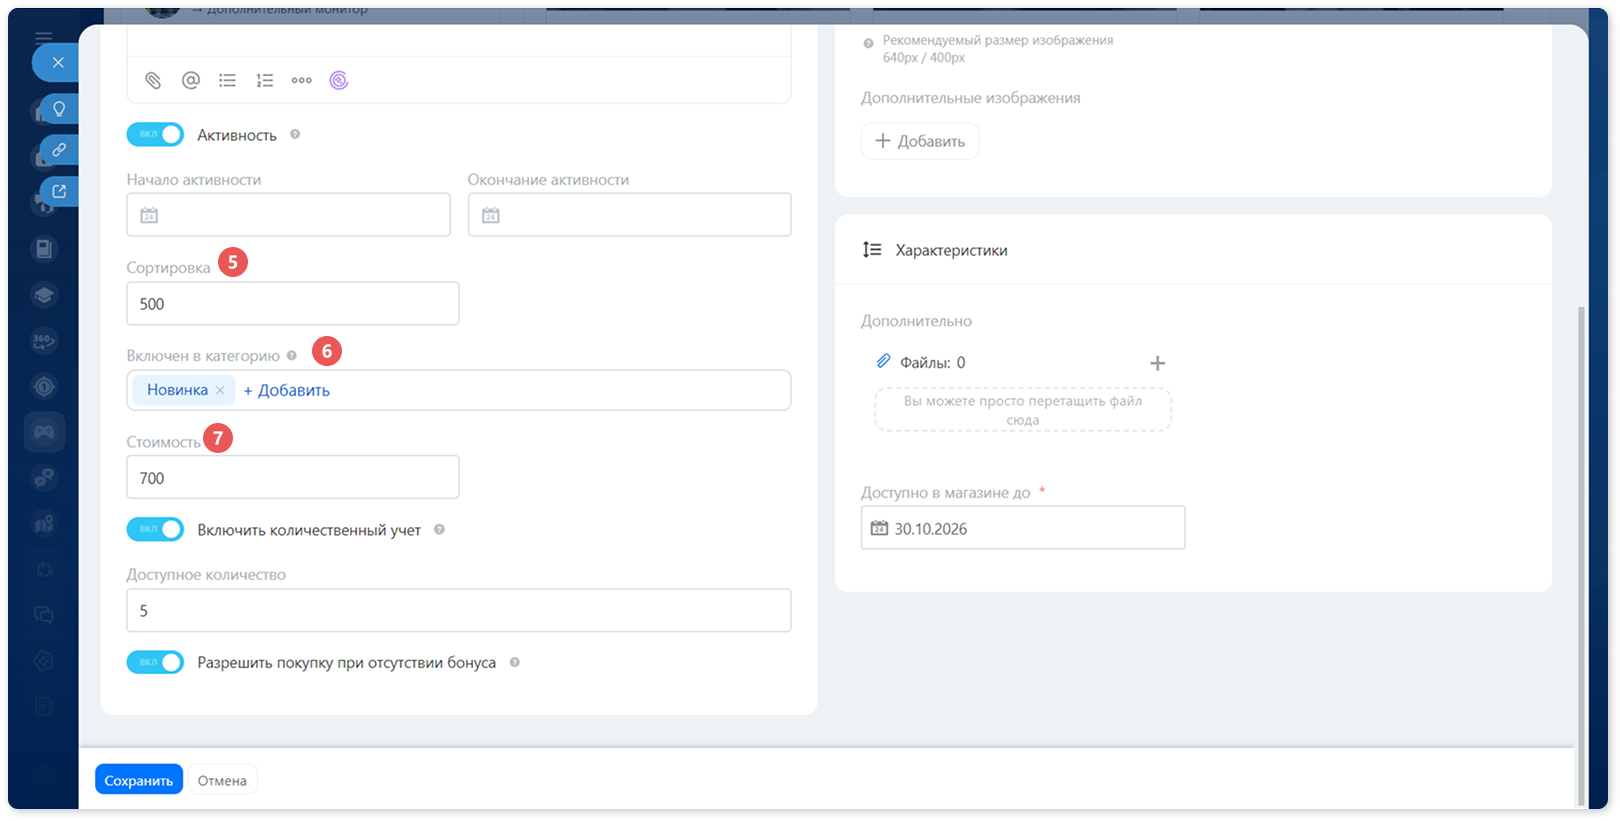This screenshot has height=821, width=1620.
Task: Click the plus icon next to Файлы
Action: click(x=1157, y=363)
